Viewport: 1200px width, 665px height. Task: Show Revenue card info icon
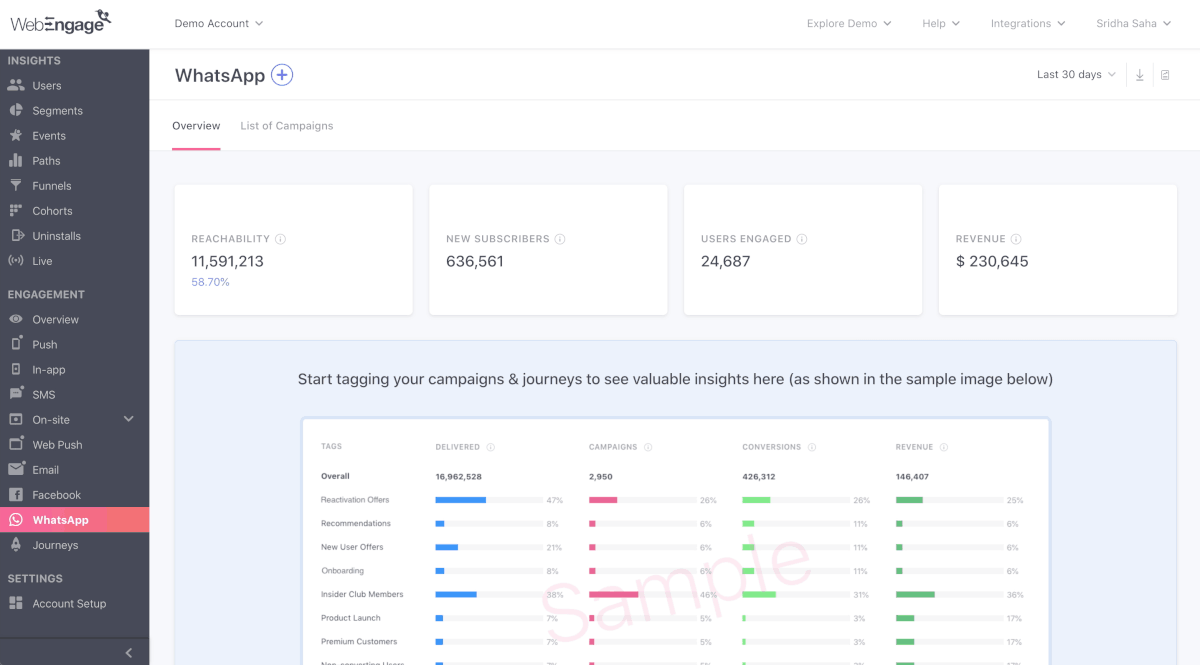point(1016,239)
